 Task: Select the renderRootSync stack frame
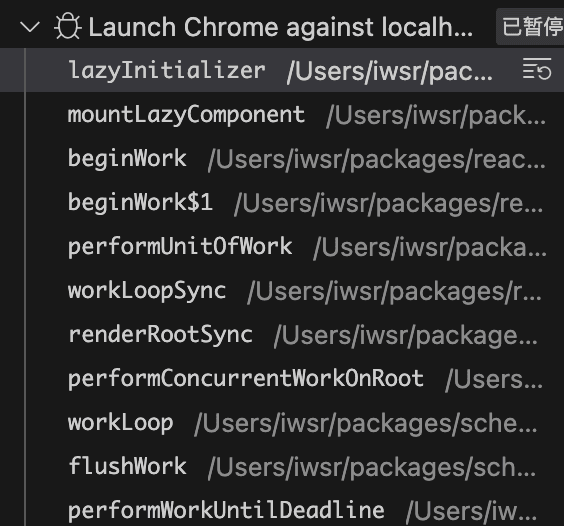click(x=282, y=334)
